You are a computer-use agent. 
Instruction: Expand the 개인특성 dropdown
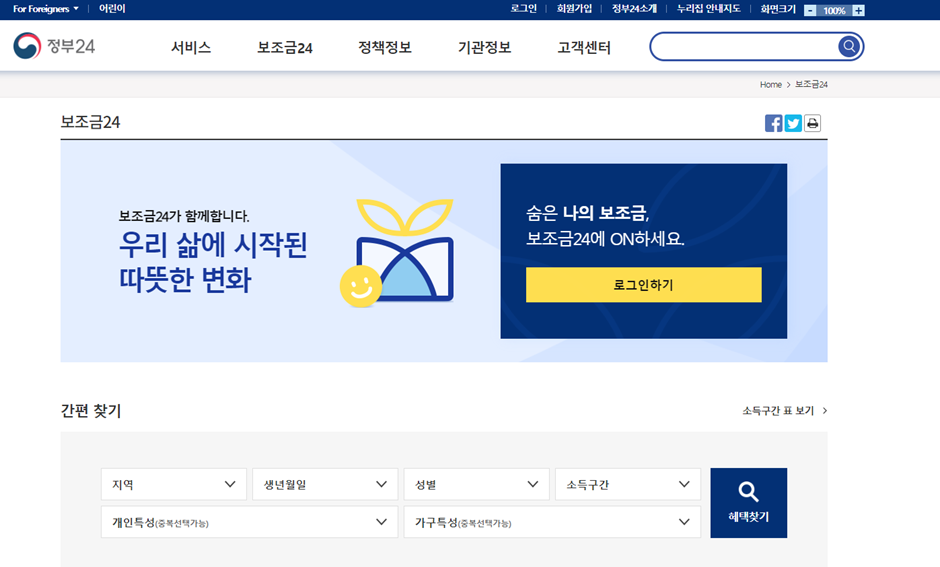(x=249, y=522)
